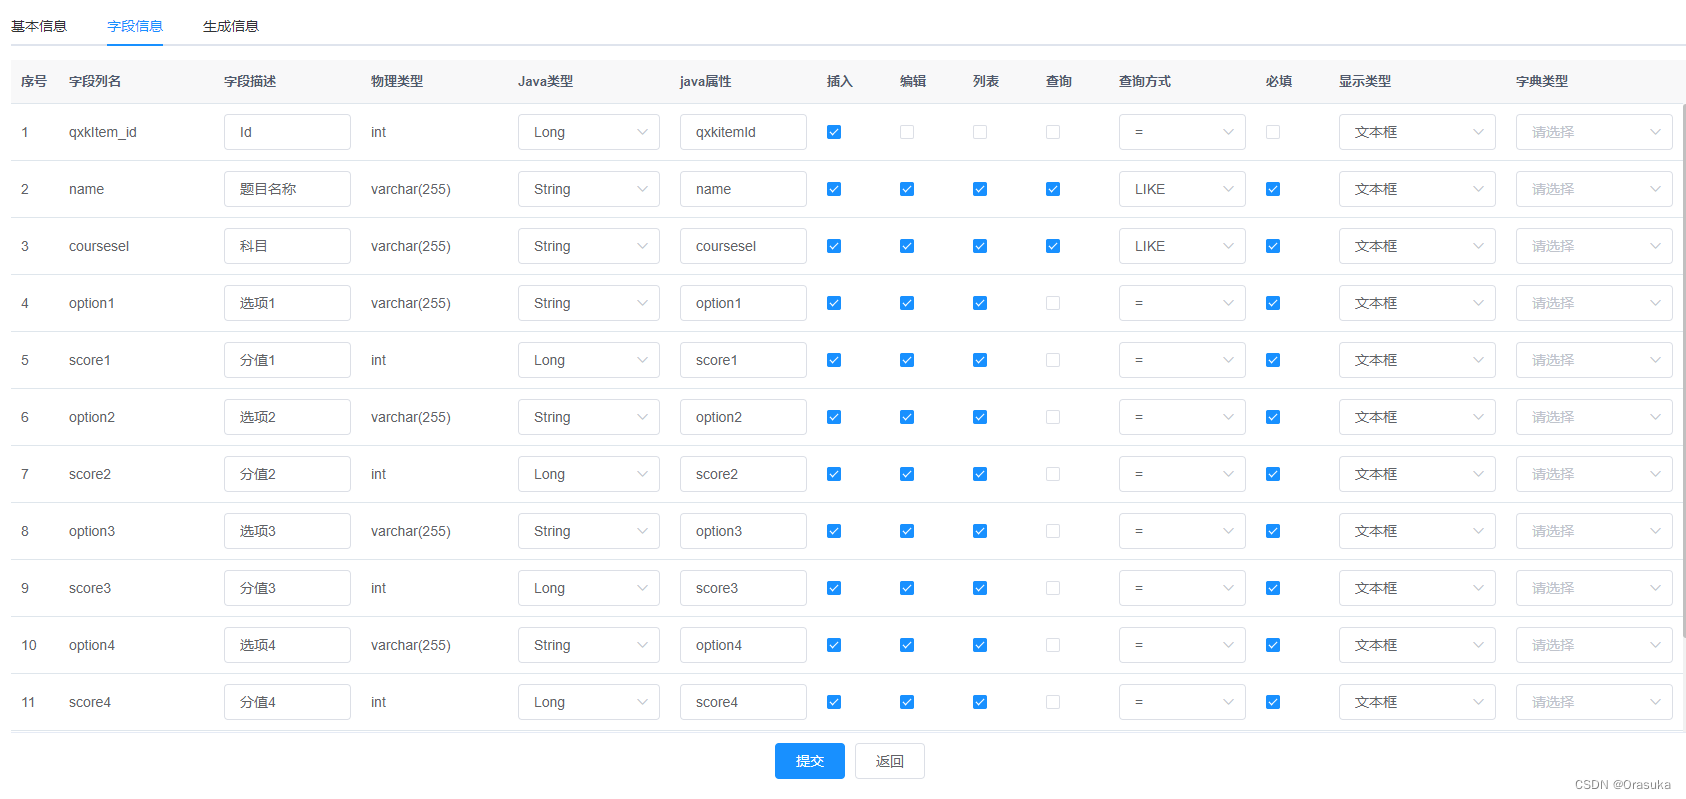Click the 提交 submit button
The height and width of the screenshot is (799, 1686).
click(x=810, y=761)
